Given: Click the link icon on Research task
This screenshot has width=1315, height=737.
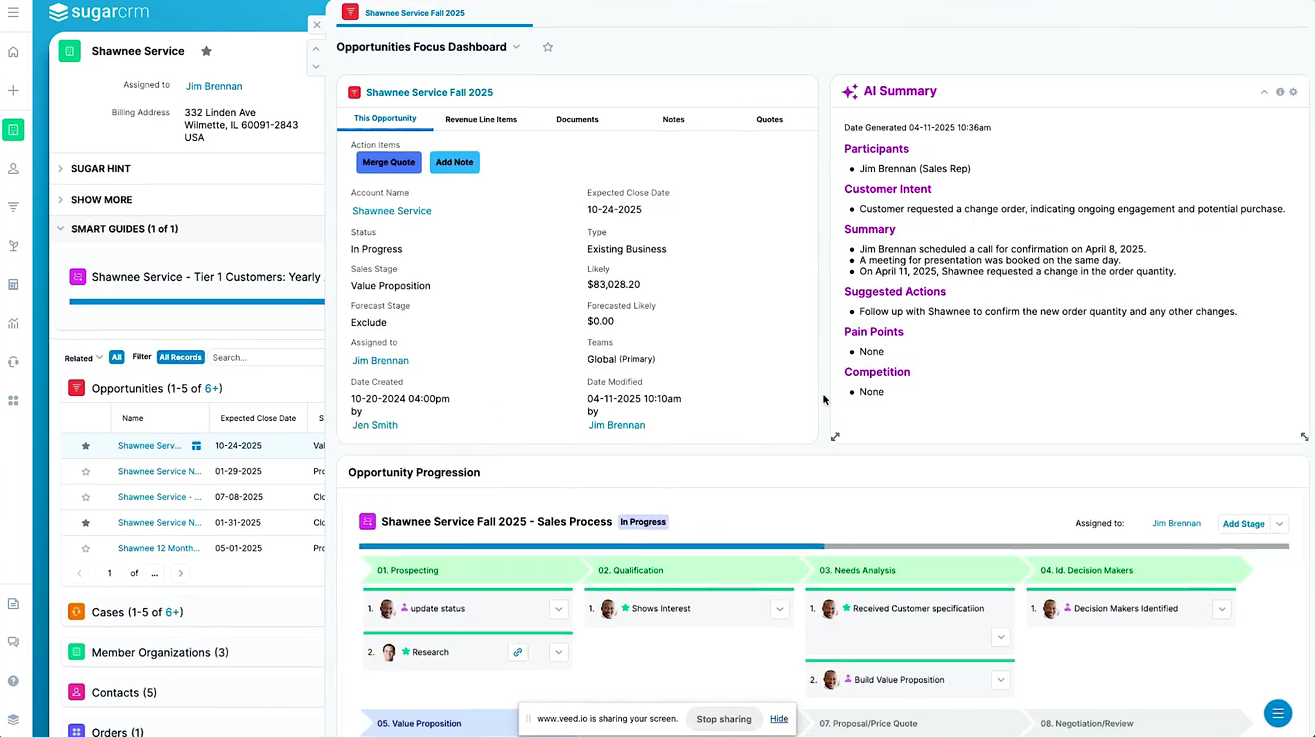Looking at the screenshot, I should 518,652.
